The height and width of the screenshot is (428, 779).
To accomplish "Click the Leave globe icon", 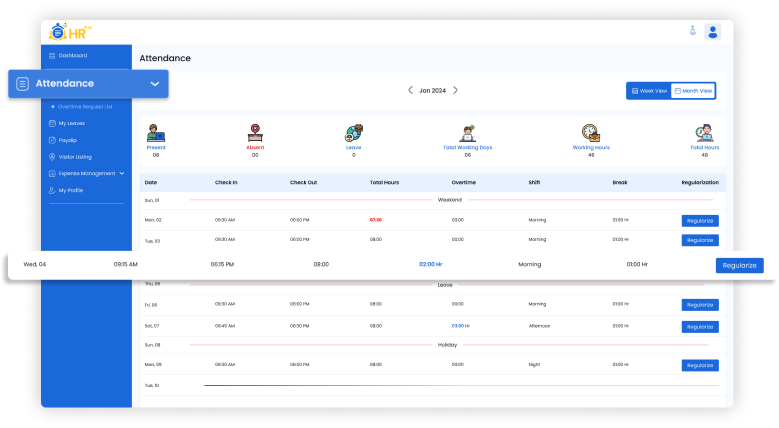I will click(354, 133).
